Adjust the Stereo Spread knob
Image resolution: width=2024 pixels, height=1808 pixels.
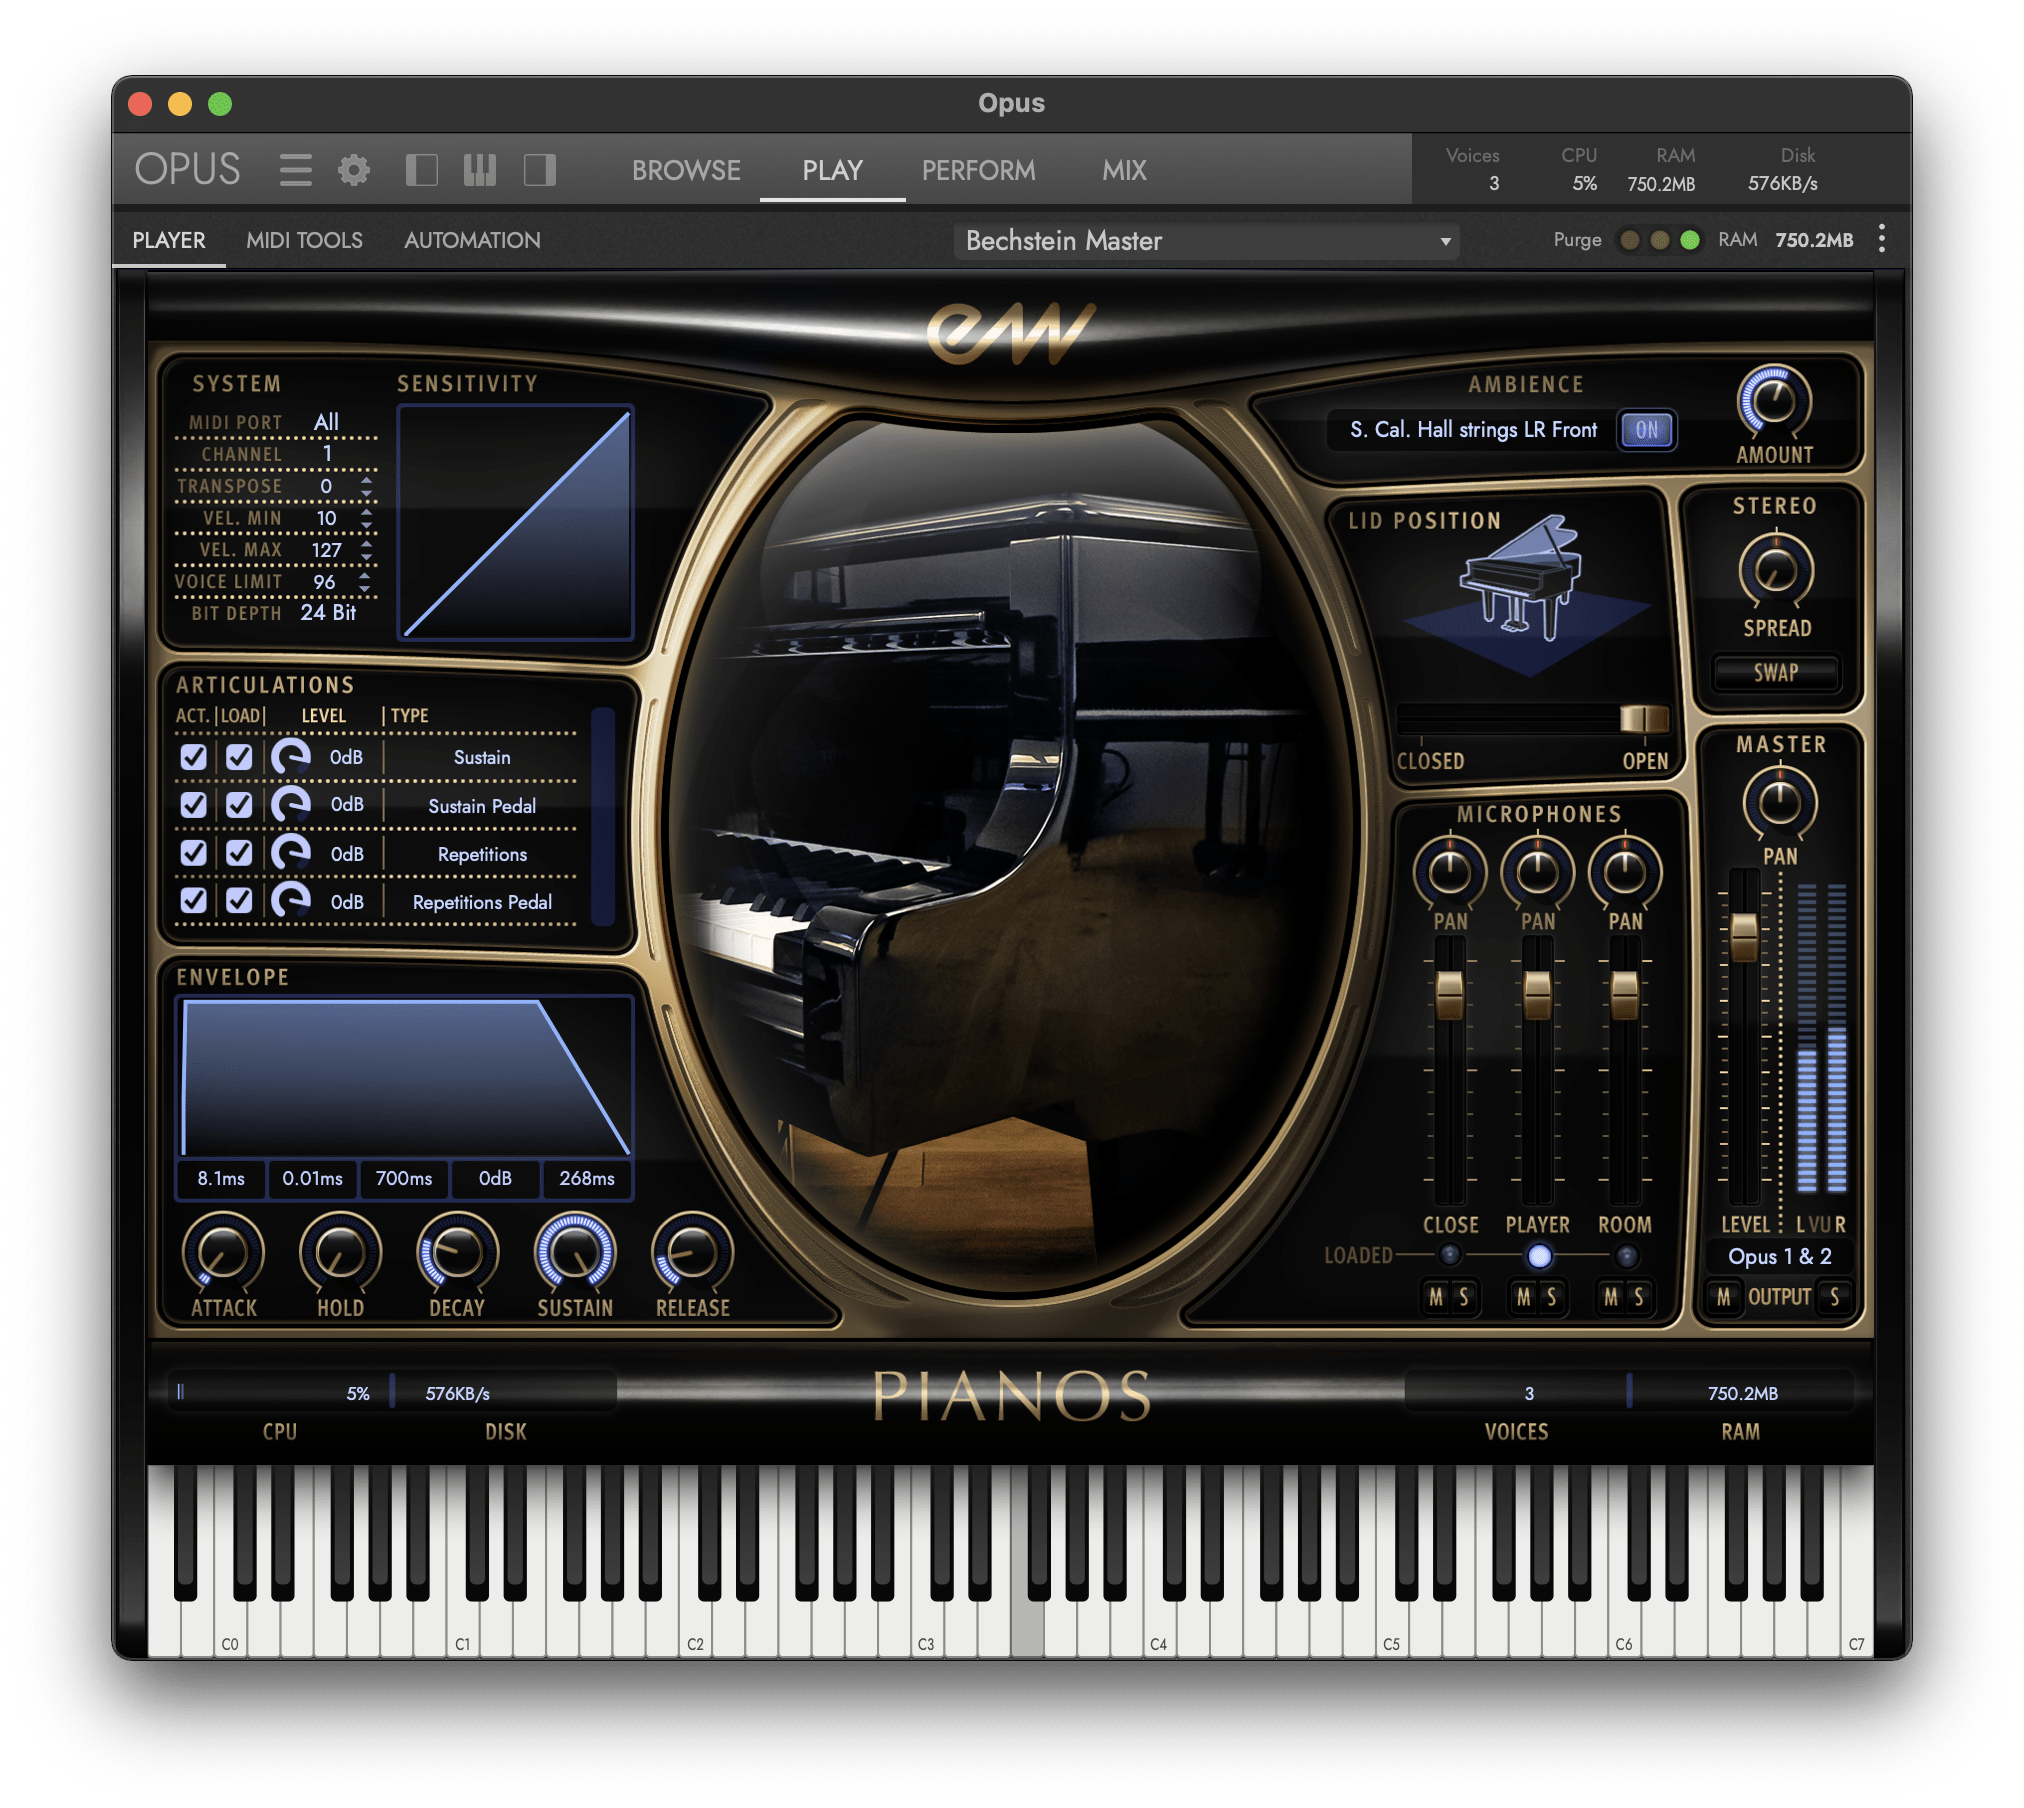pyautogui.click(x=1775, y=570)
